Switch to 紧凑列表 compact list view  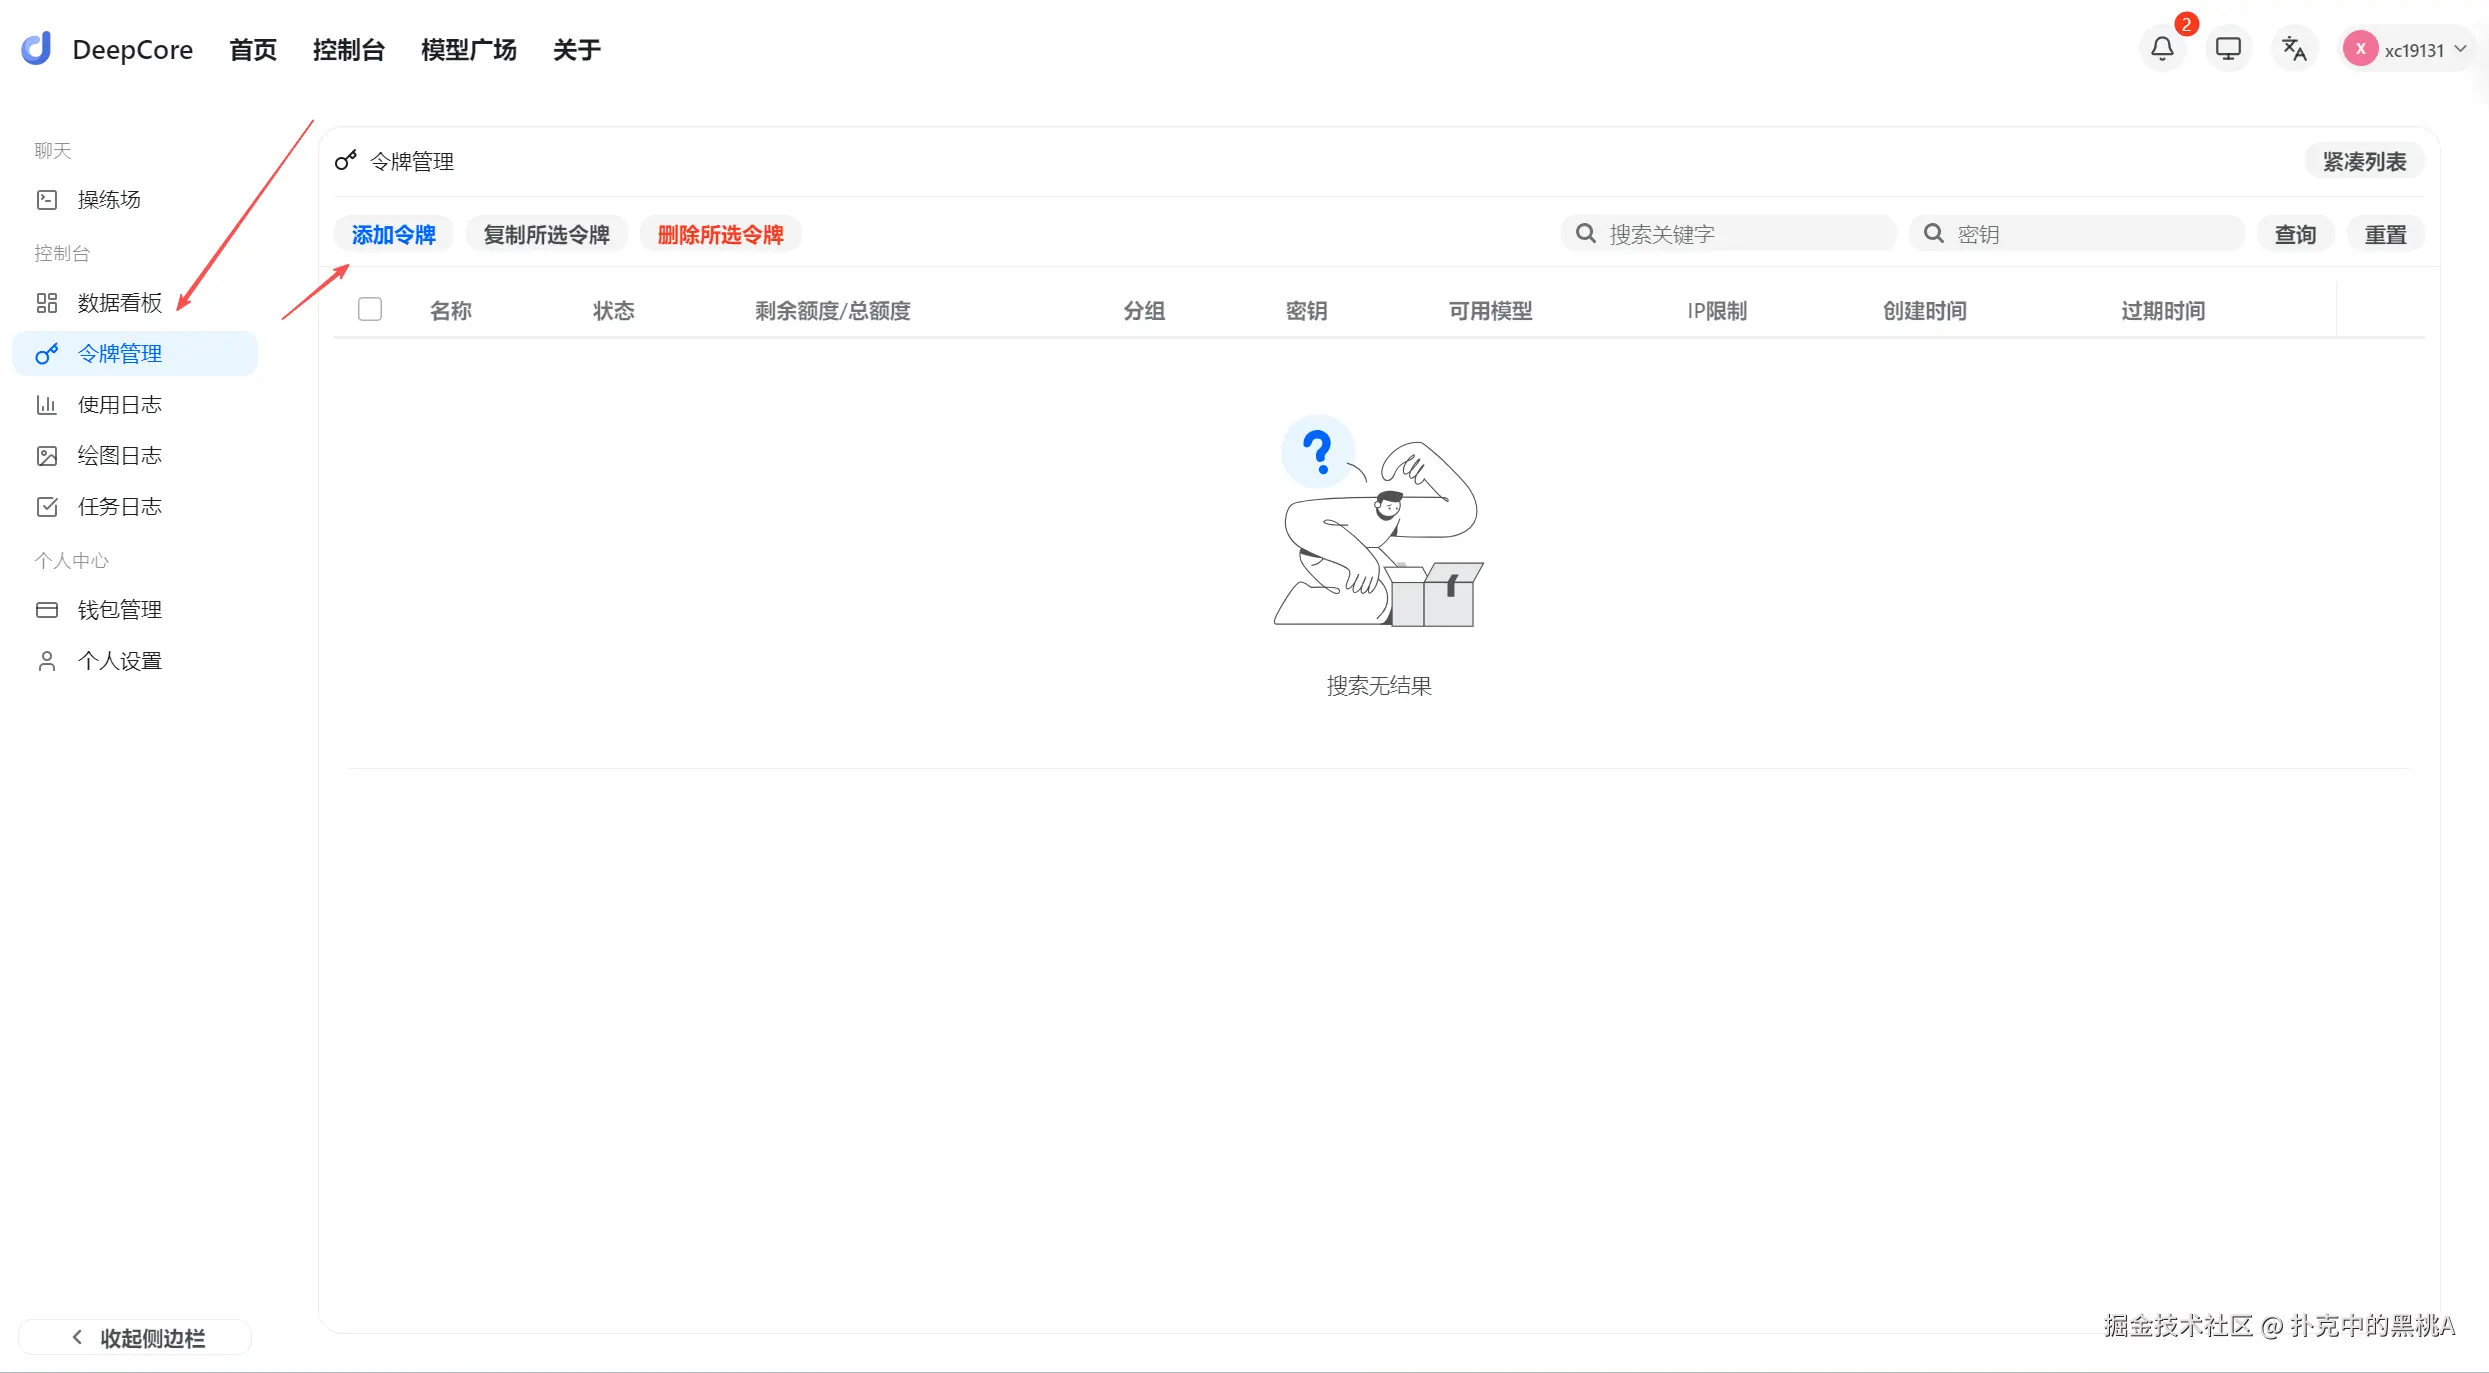click(2364, 162)
